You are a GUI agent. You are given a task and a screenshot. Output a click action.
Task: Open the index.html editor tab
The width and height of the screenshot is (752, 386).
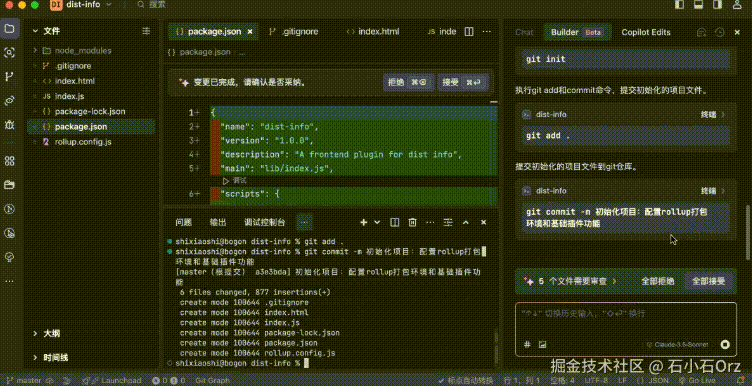(x=373, y=32)
